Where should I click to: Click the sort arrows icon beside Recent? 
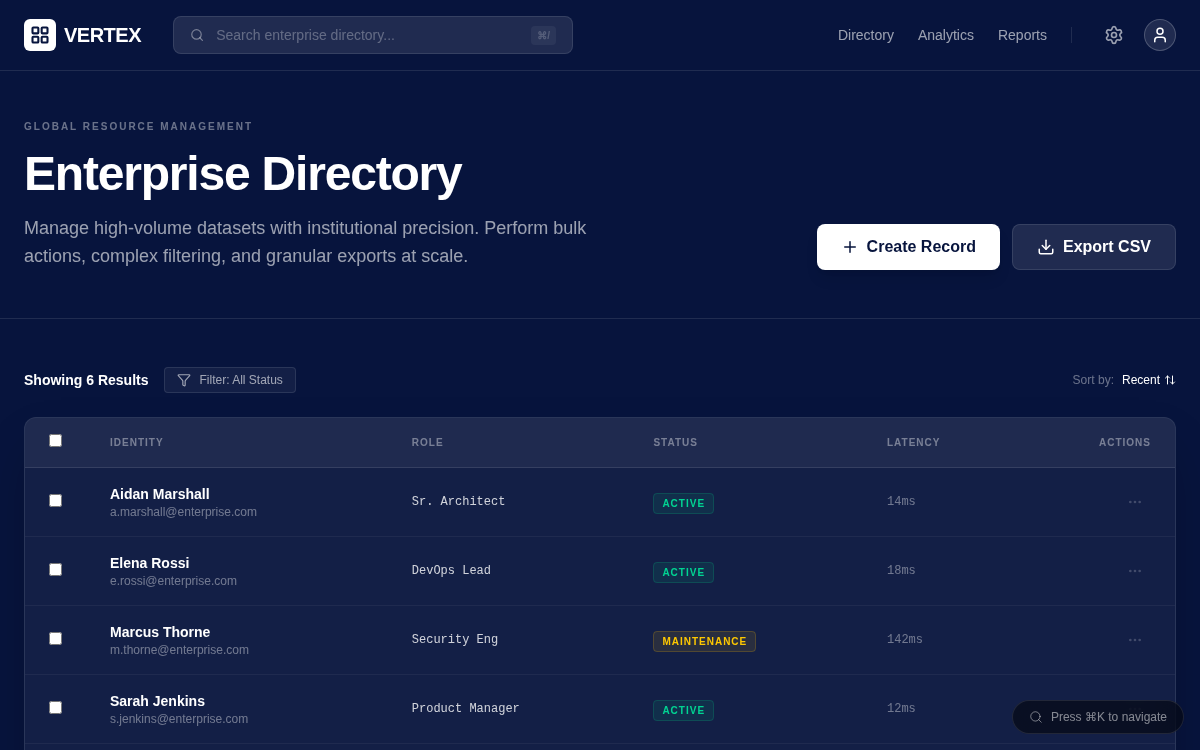(1170, 380)
